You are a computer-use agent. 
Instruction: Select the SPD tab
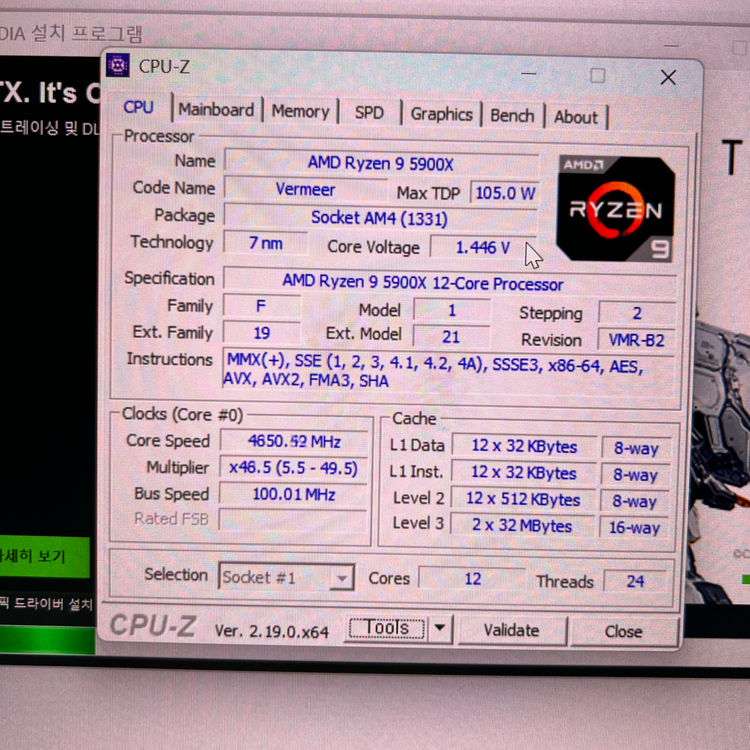369,113
